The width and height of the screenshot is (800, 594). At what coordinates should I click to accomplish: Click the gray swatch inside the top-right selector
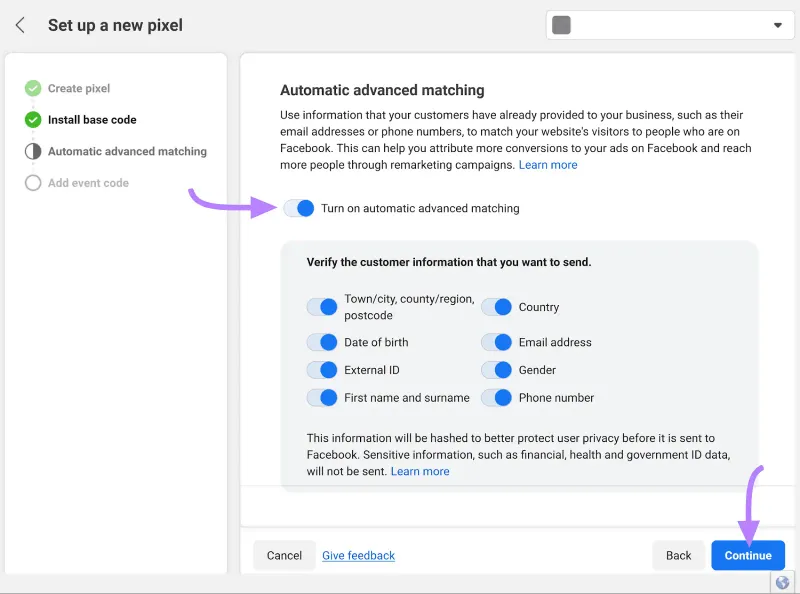point(561,24)
